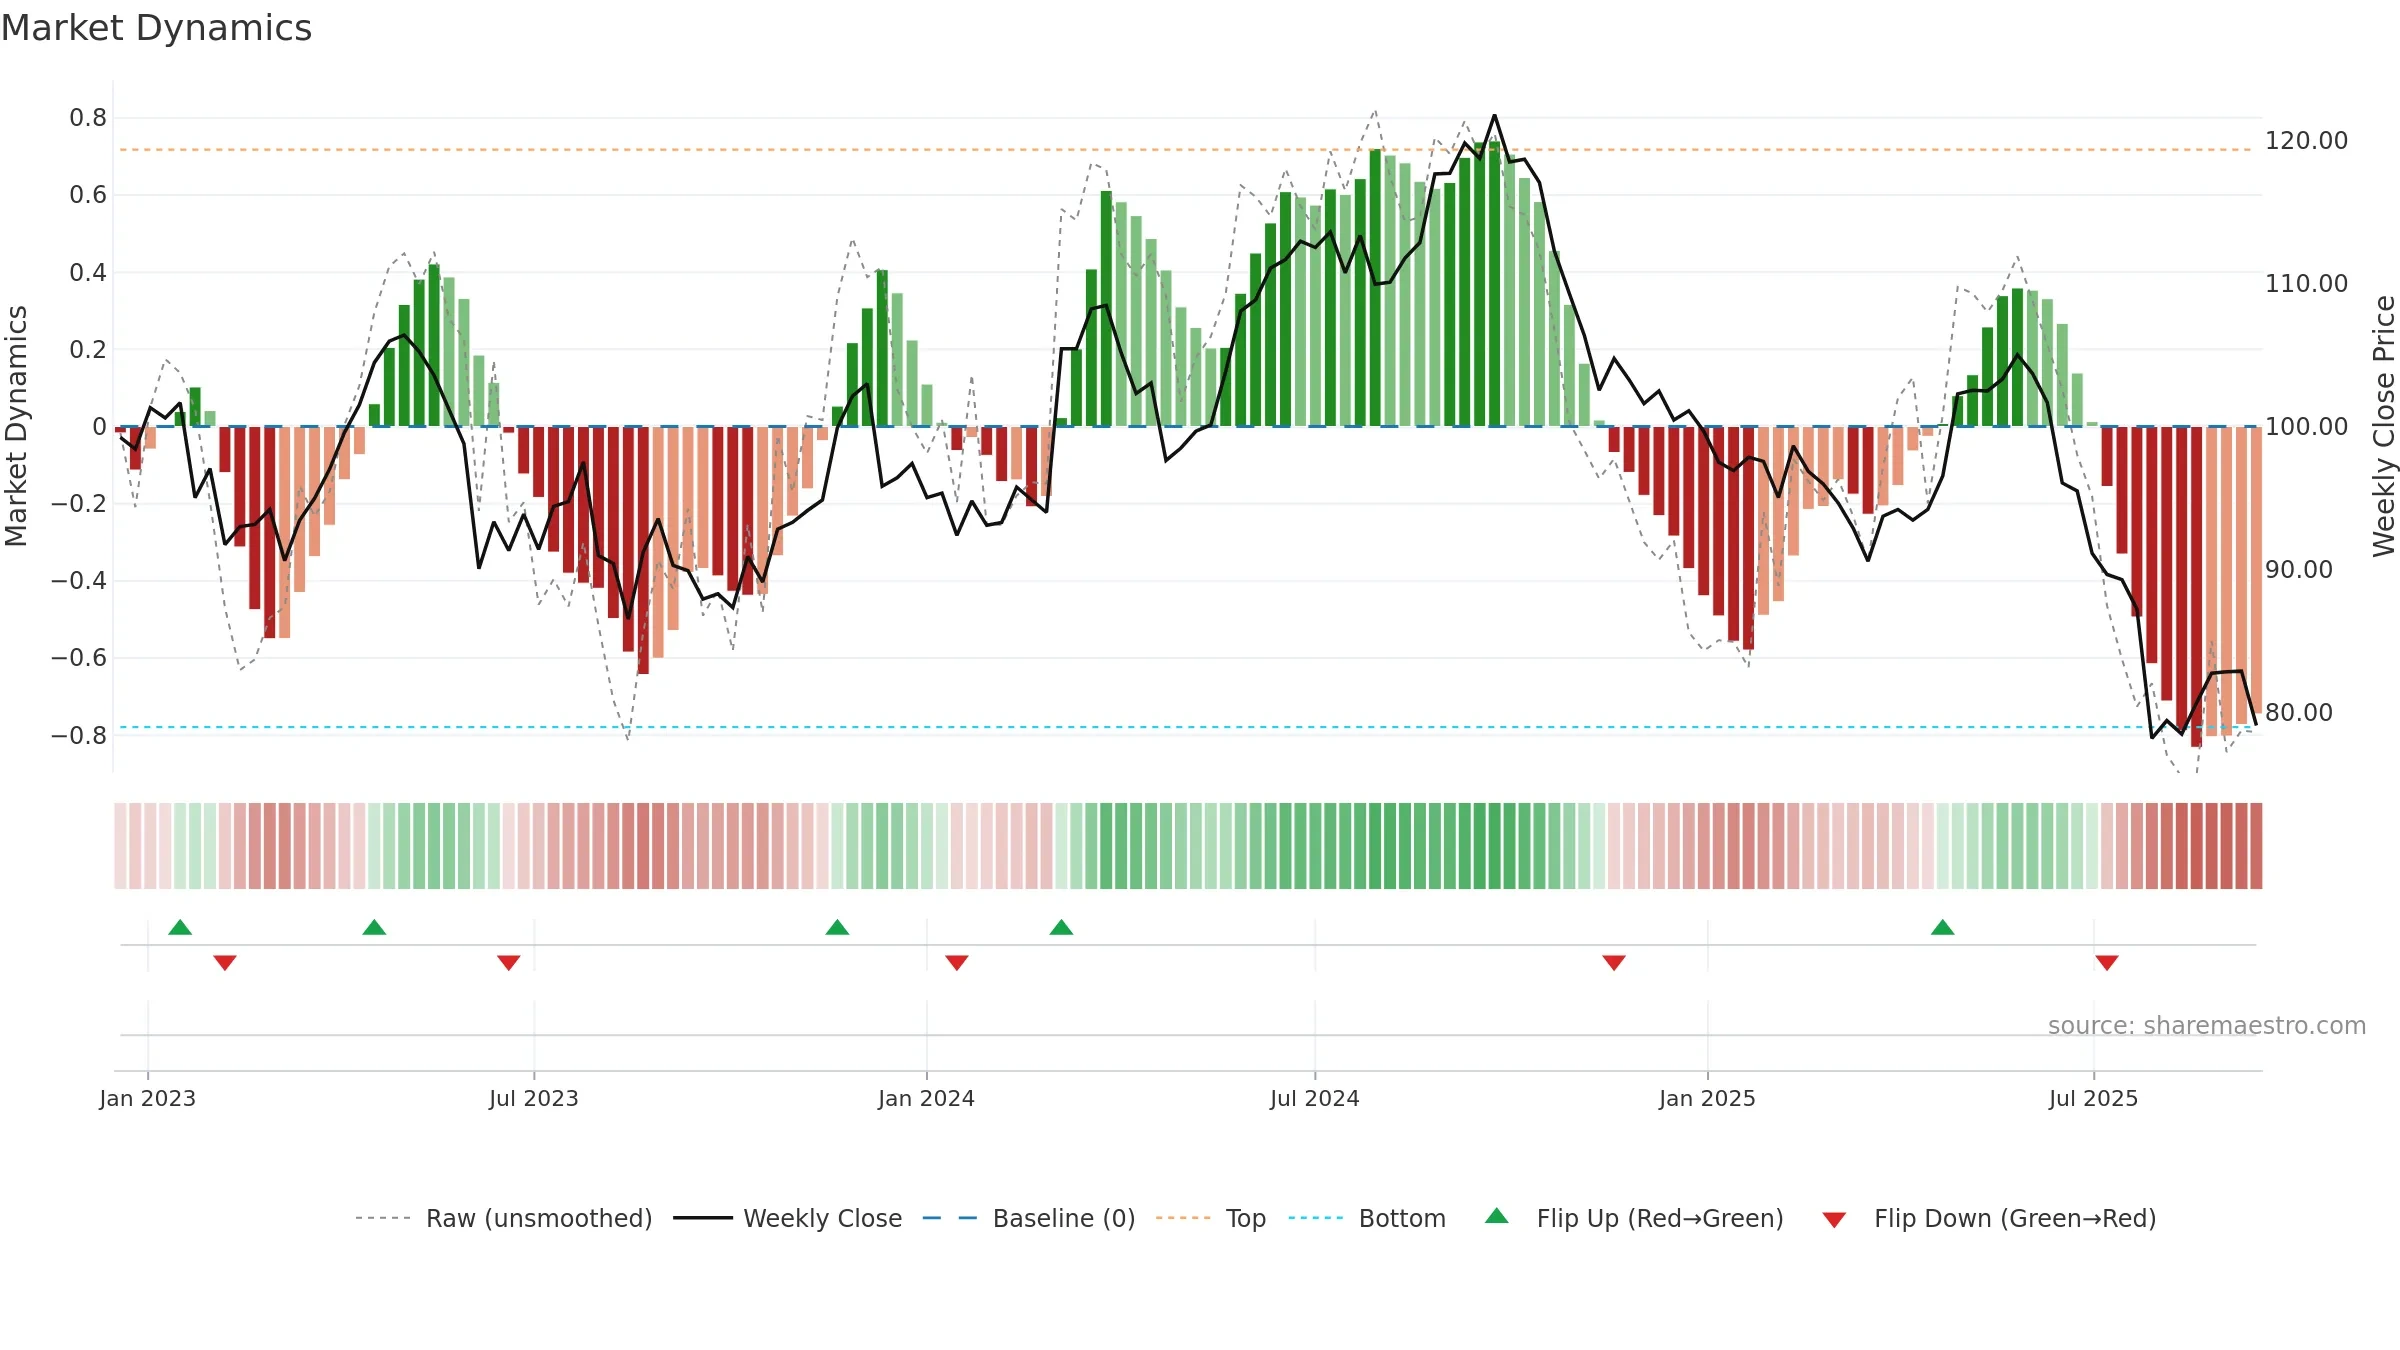Viewport: 2400px width, 1350px height.
Task: Click the Jul 2024 x-axis label
Action: [1315, 1098]
